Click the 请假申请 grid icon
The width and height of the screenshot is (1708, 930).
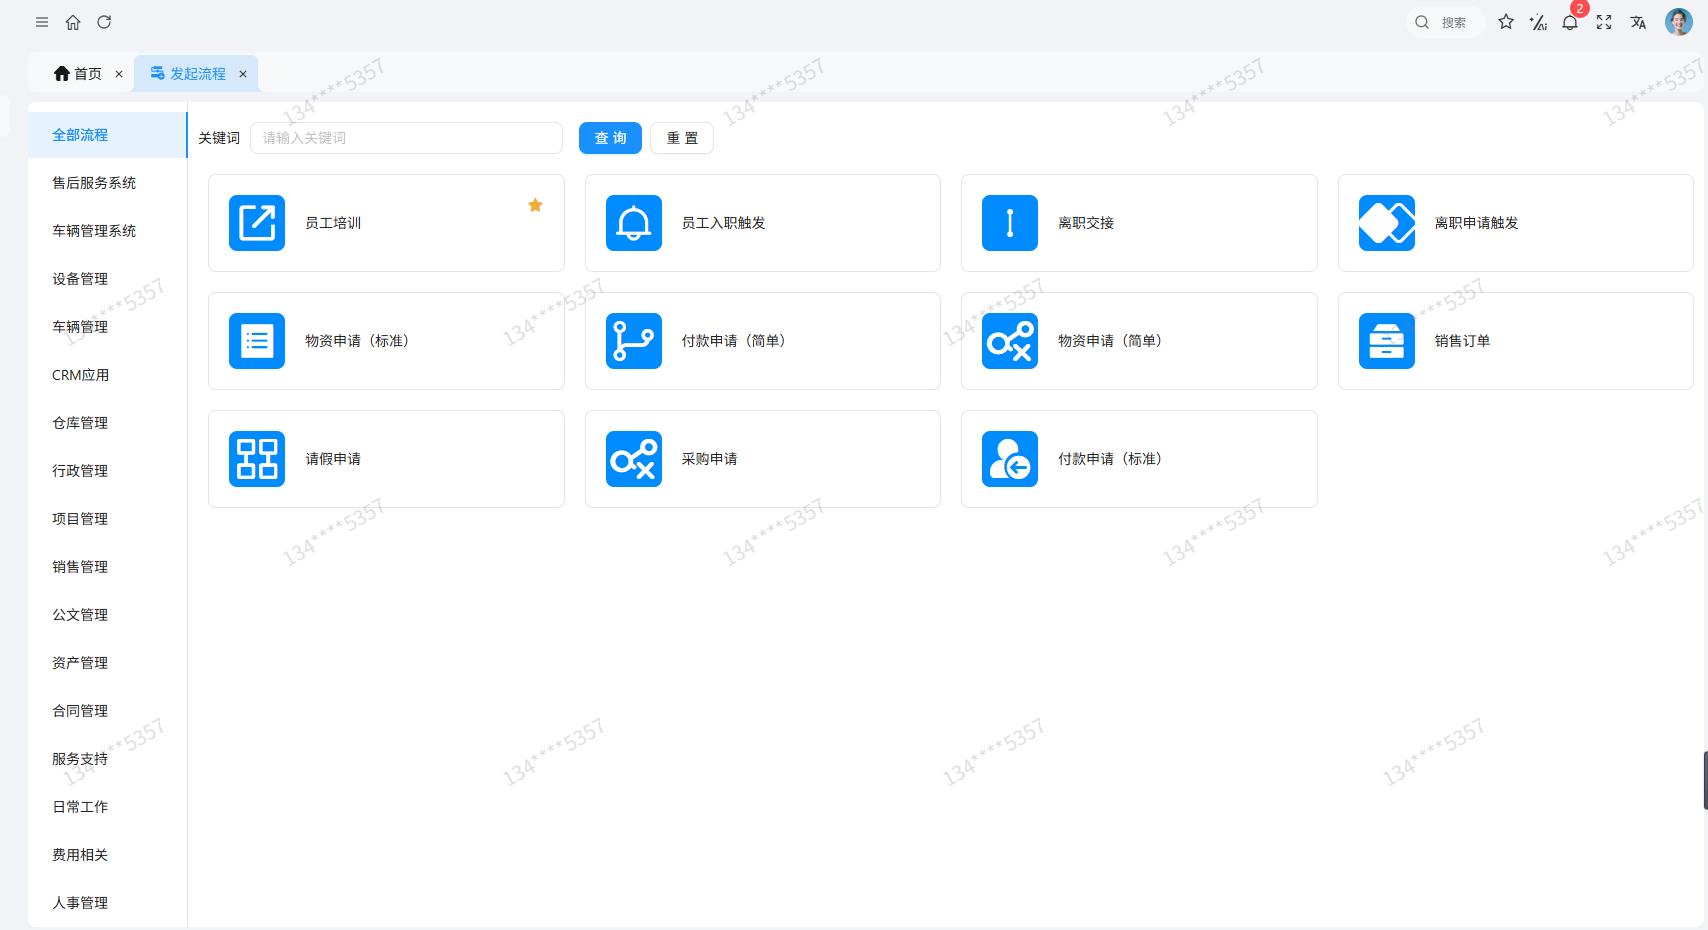tap(257, 459)
